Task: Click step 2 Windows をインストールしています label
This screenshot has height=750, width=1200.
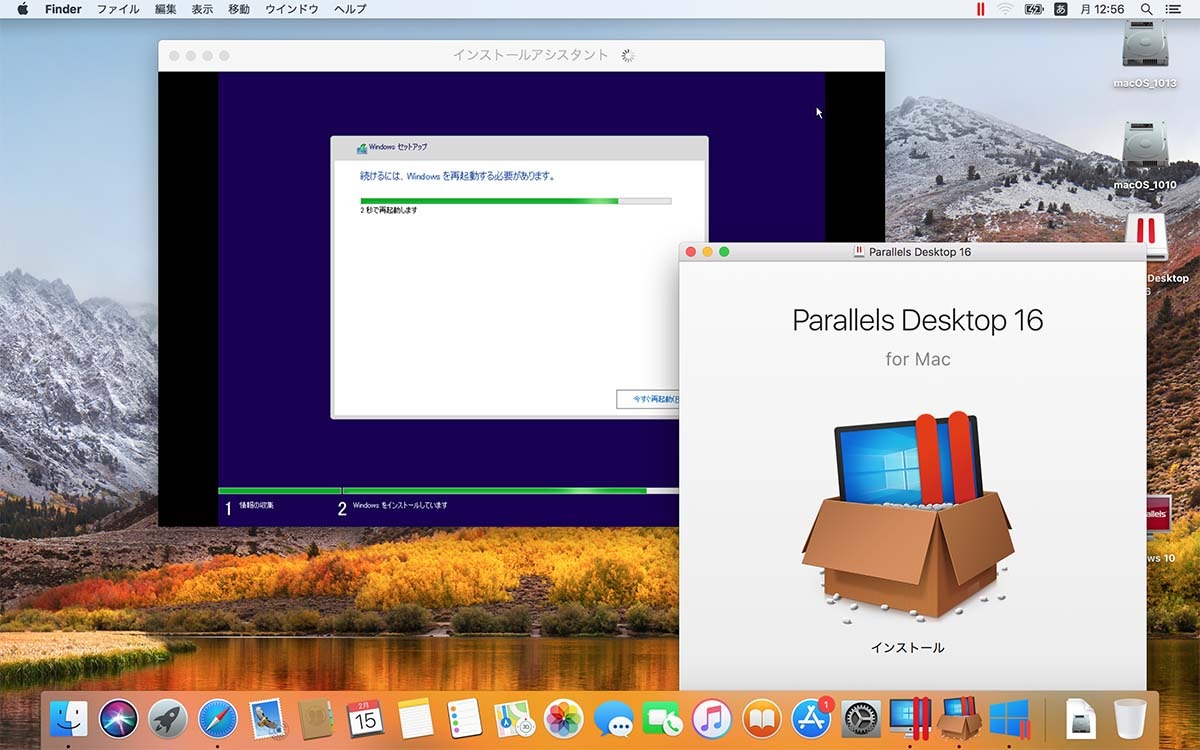Action: (400, 506)
